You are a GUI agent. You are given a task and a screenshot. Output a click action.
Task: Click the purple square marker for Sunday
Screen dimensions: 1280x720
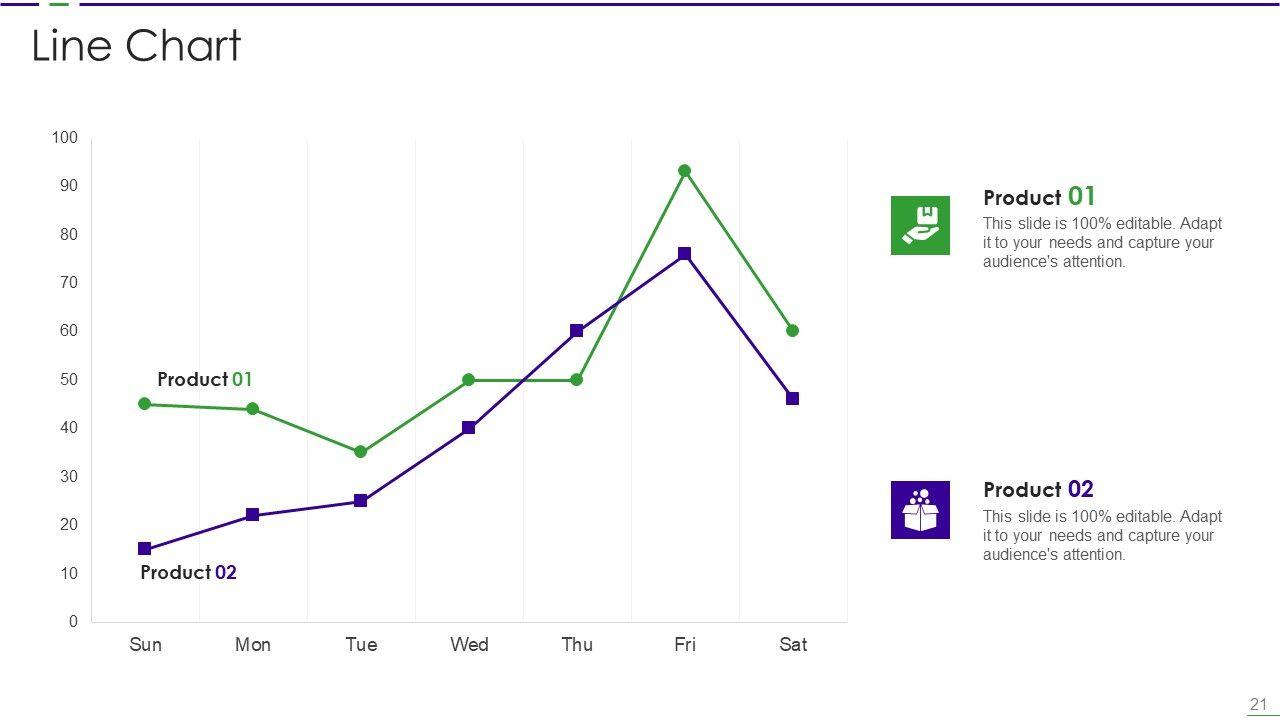145,549
